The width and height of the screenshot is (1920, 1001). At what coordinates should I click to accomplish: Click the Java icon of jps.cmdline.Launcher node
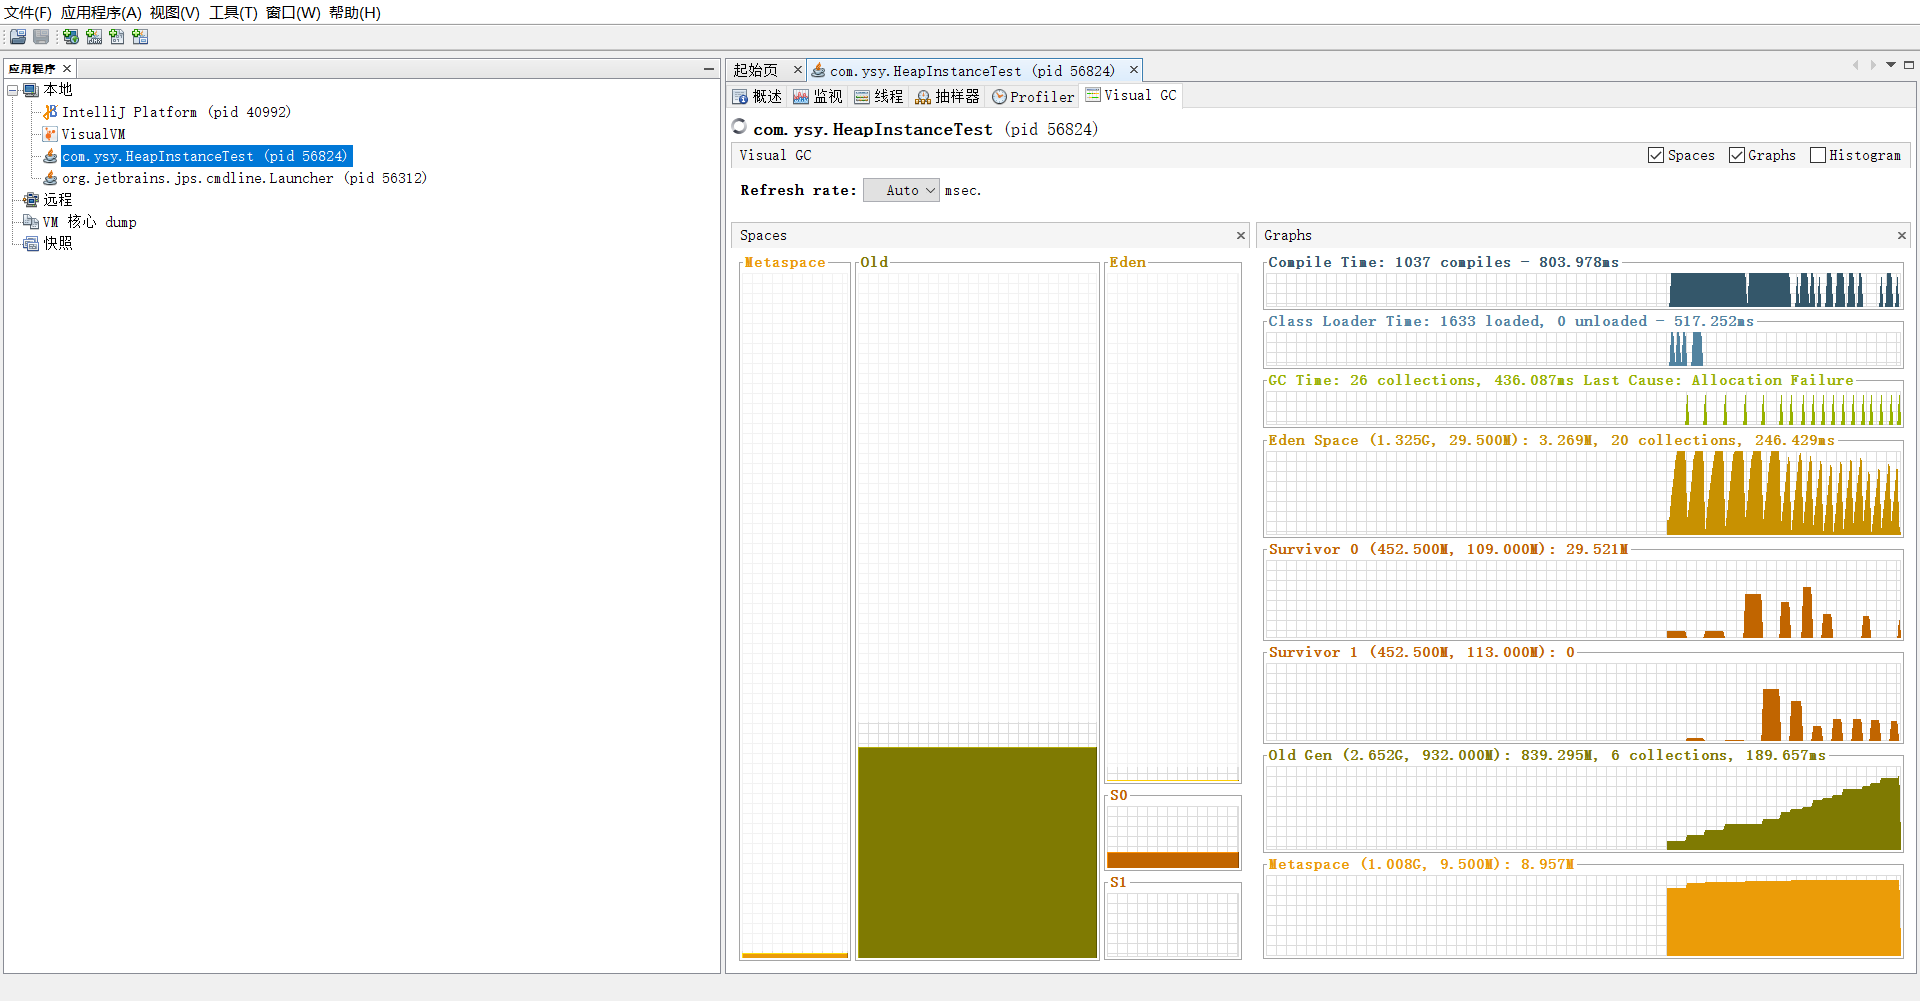pyautogui.click(x=50, y=178)
